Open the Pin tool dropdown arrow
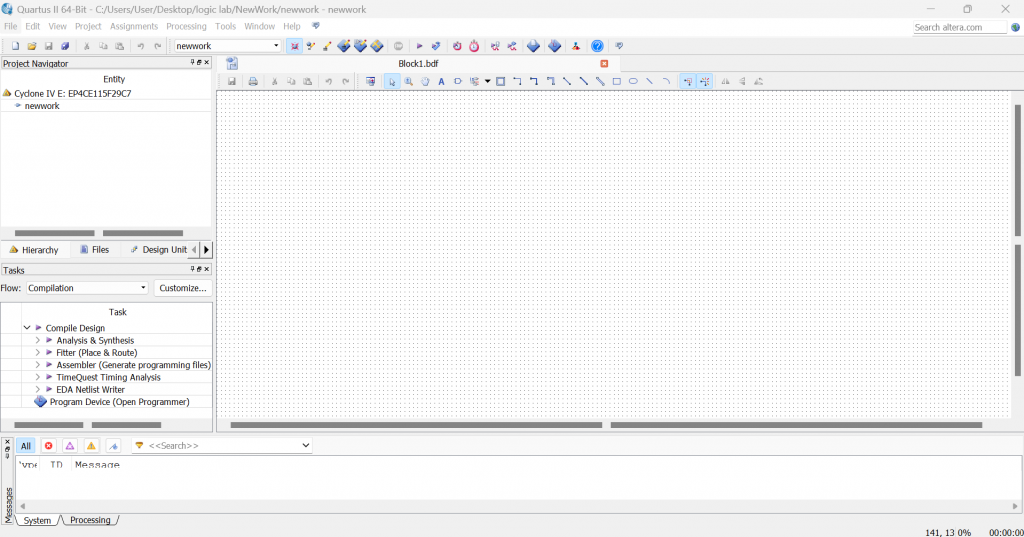The width and height of the screenshot is (1024, 537). coord(487,82)
